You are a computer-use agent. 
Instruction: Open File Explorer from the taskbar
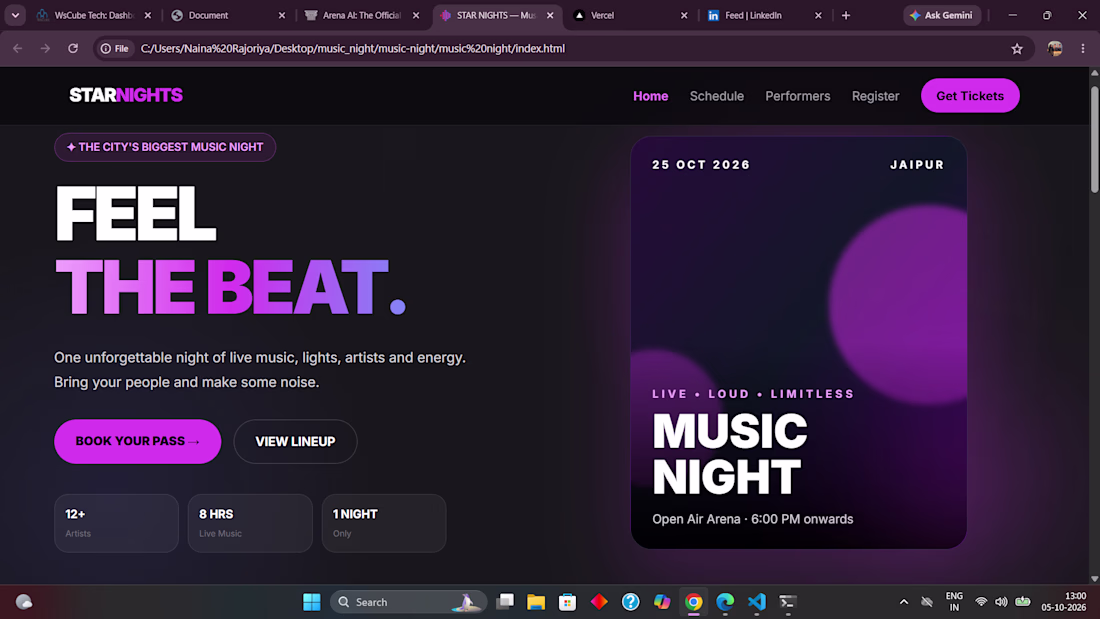(536, 601)
